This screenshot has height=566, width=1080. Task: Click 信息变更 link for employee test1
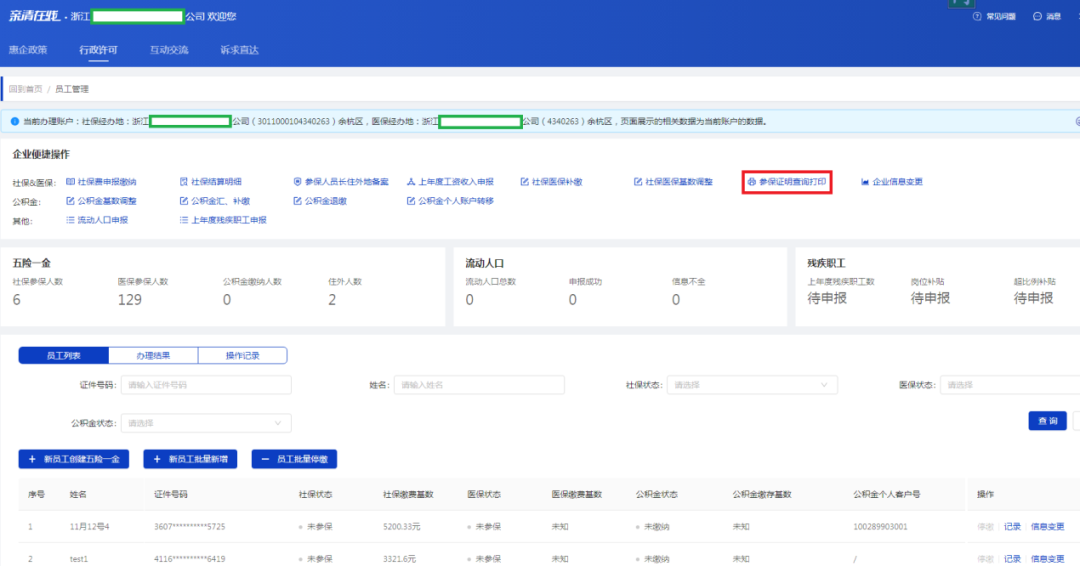tap(1047, 558)
